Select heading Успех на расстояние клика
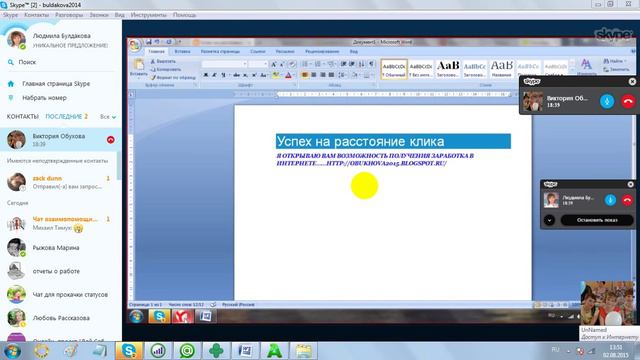 pos(360,141)
